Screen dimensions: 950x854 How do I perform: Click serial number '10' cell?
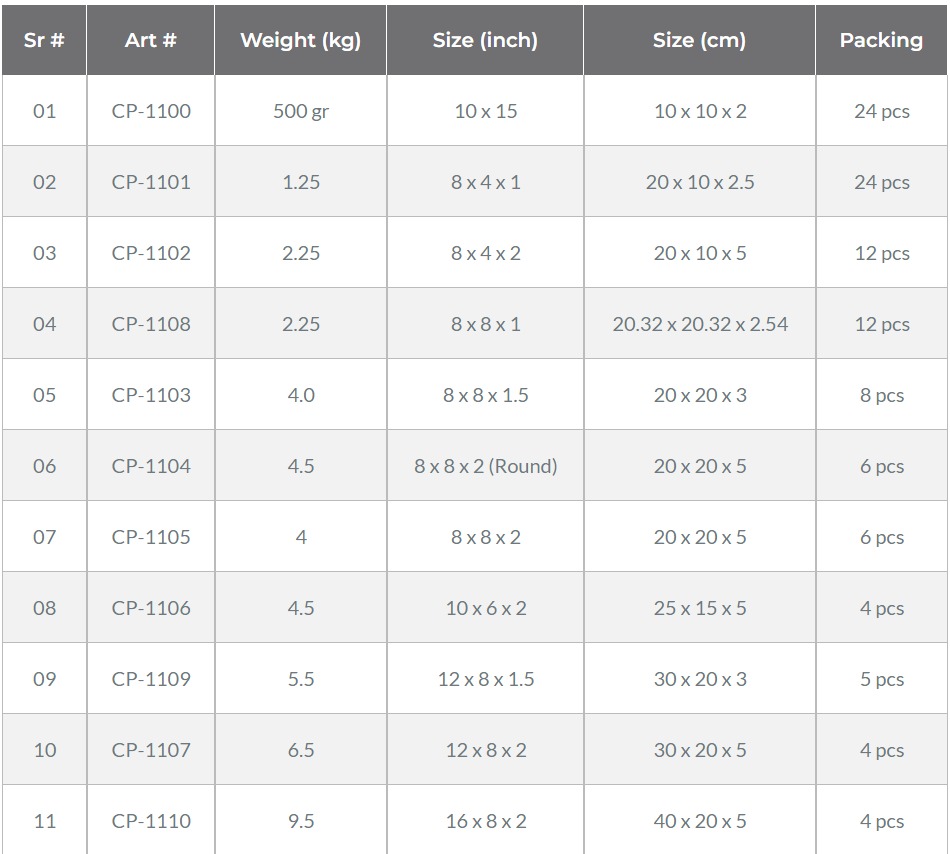click(x=44, y=750)
